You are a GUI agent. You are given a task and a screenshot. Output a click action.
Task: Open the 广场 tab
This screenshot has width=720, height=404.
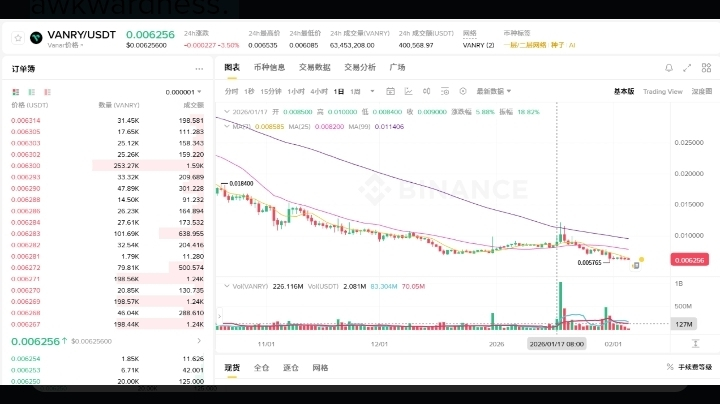click(397, 67)
